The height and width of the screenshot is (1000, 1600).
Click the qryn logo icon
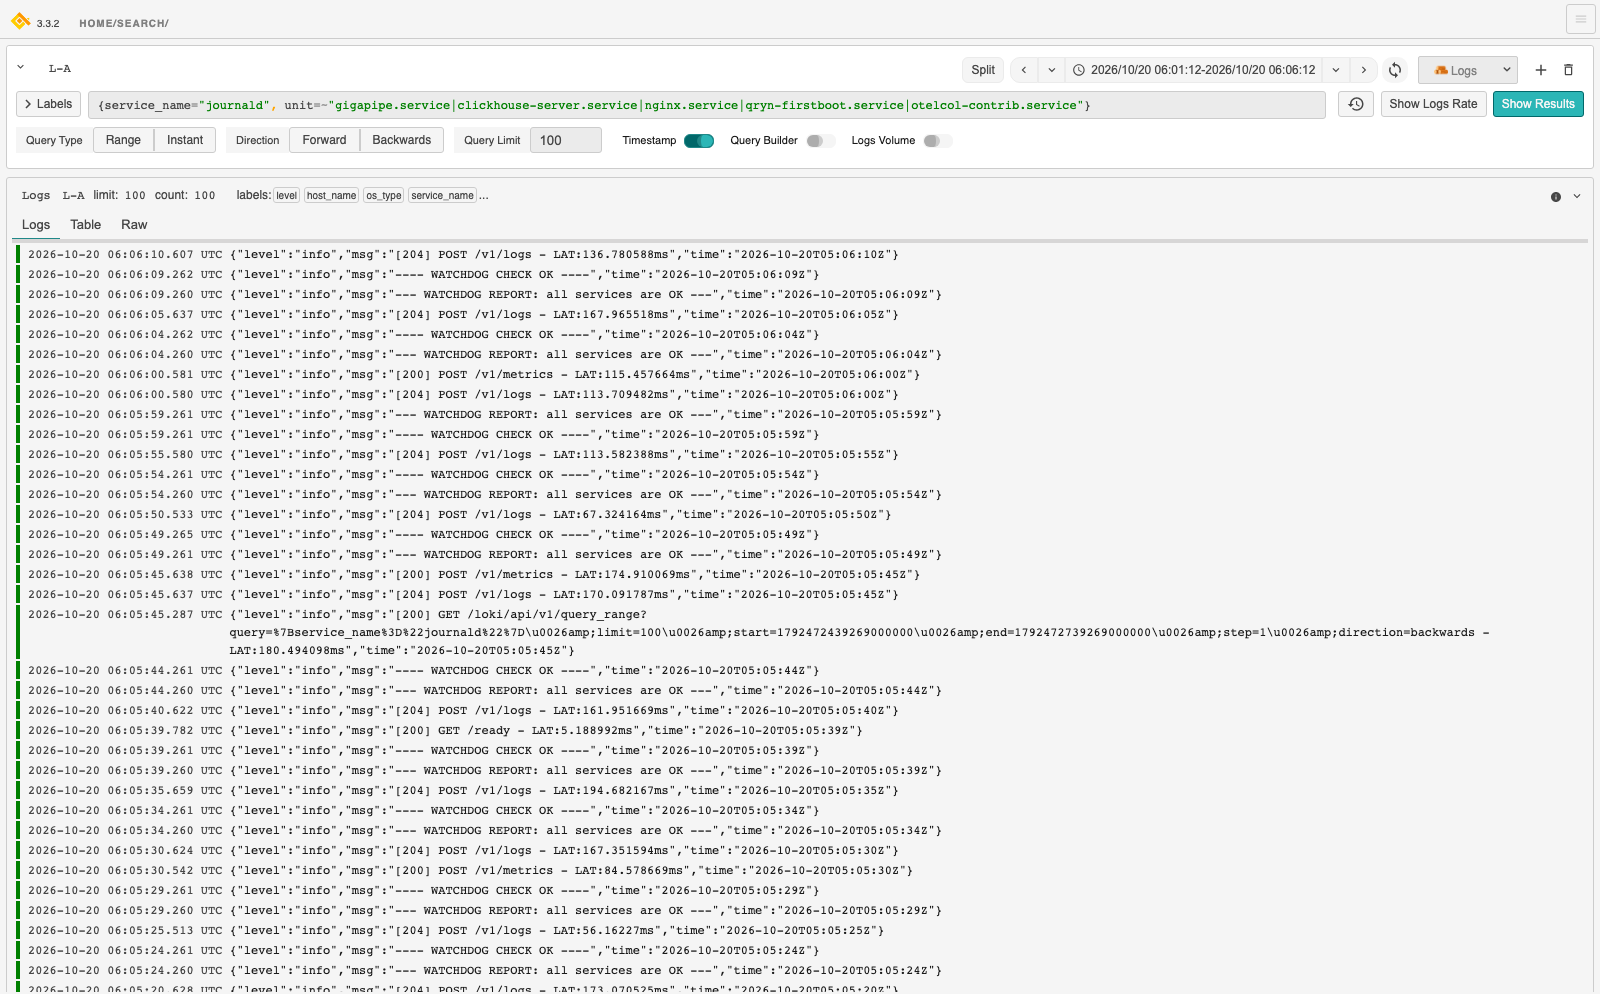[20, 20]
